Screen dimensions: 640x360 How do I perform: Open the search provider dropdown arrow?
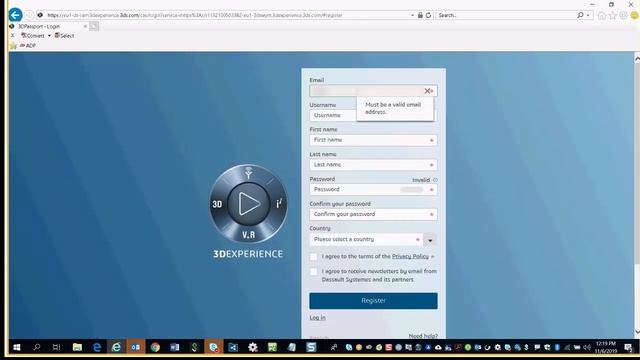pyautogui.click(x=588, y=15)
